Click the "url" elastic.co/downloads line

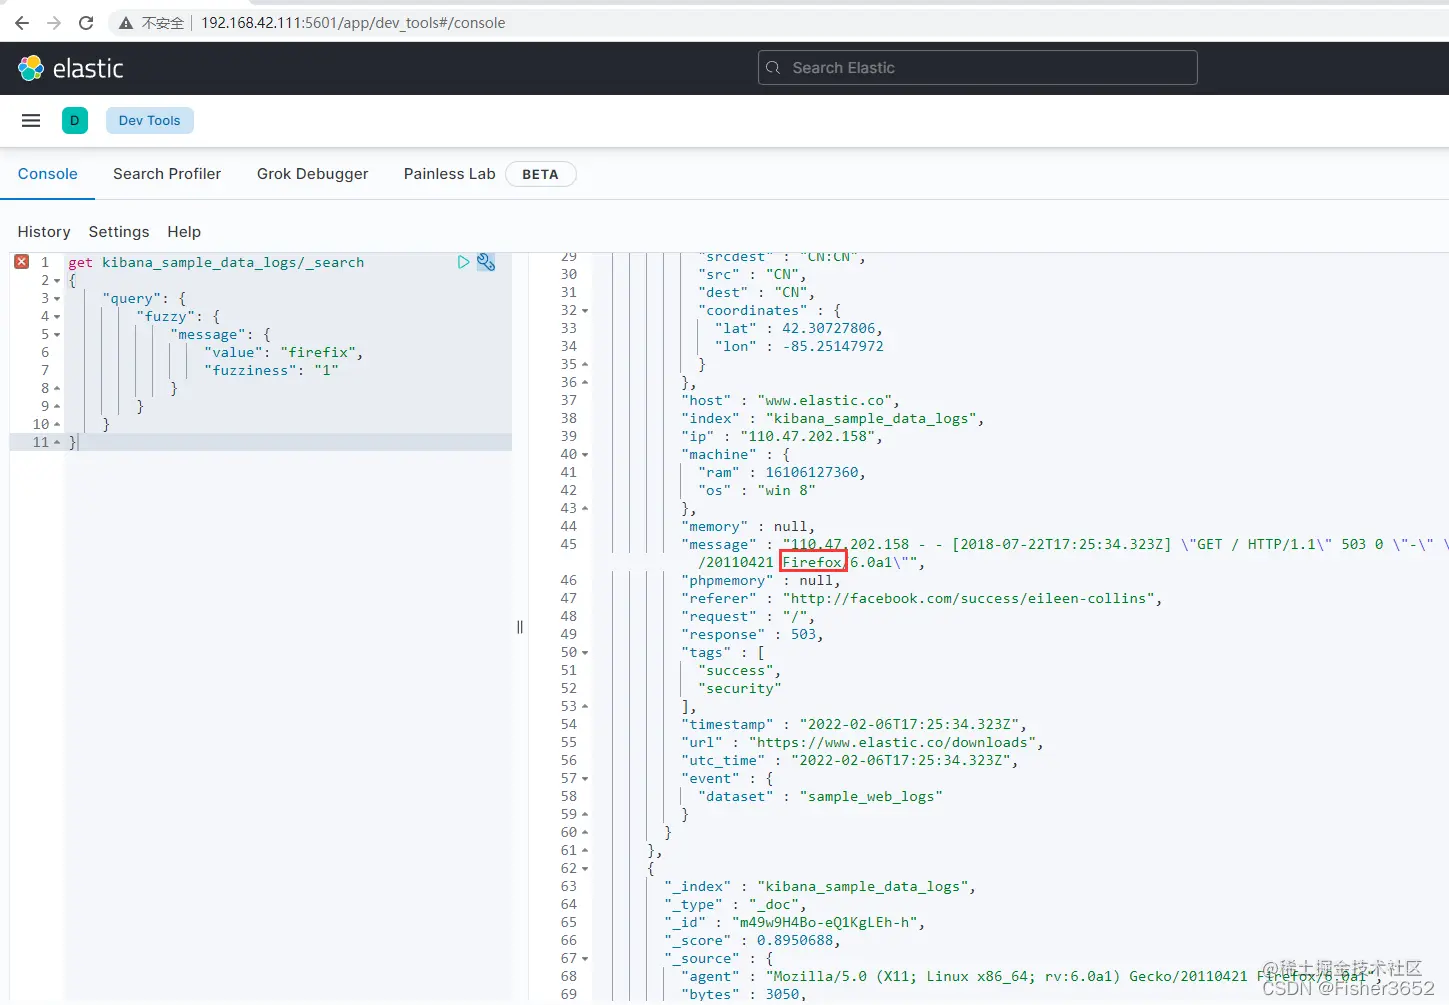(x=862, y=742)
